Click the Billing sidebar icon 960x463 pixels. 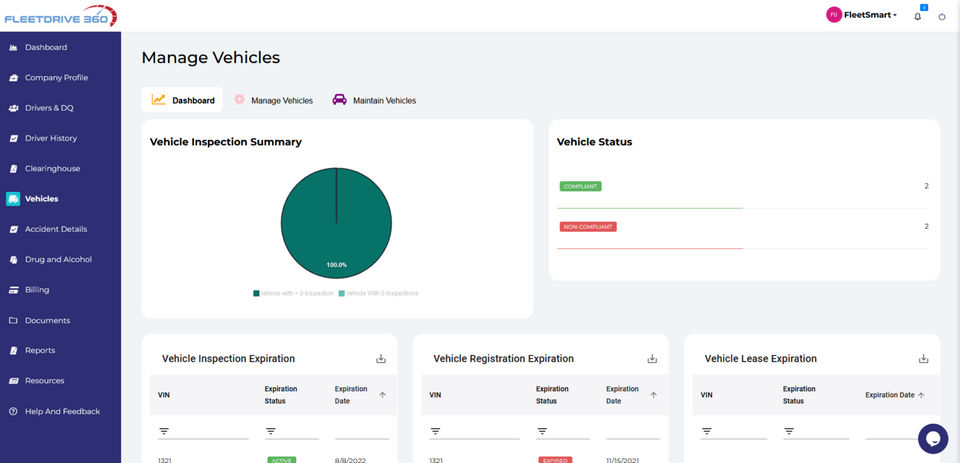click(13, 290)
